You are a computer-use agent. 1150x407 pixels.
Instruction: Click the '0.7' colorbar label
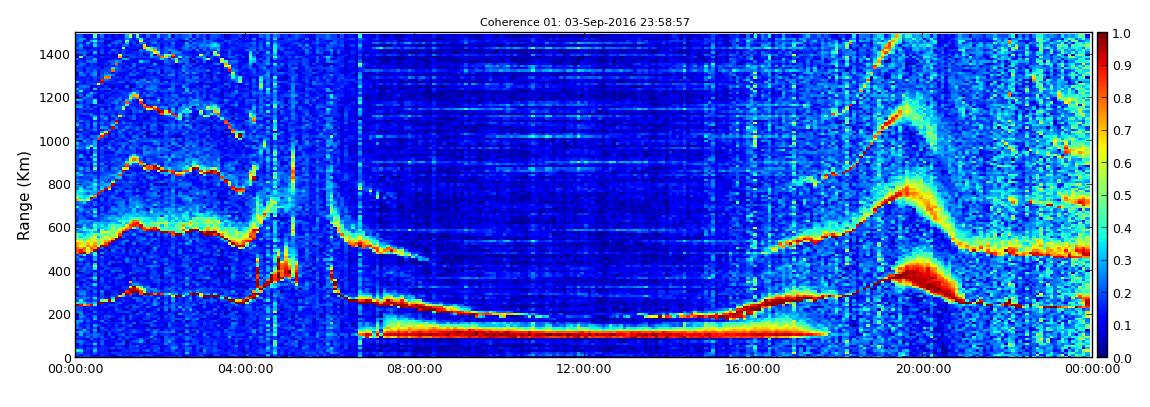[x=1122, y=131]
